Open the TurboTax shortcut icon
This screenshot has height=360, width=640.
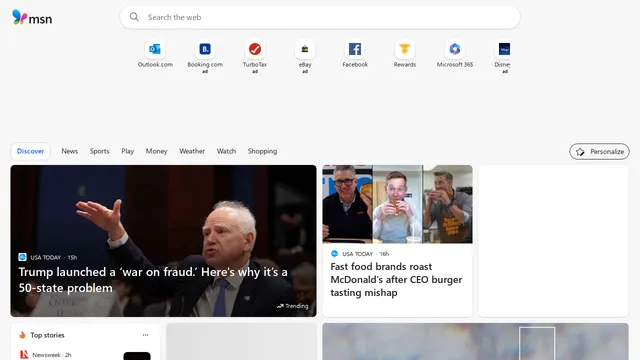point(255,49)
